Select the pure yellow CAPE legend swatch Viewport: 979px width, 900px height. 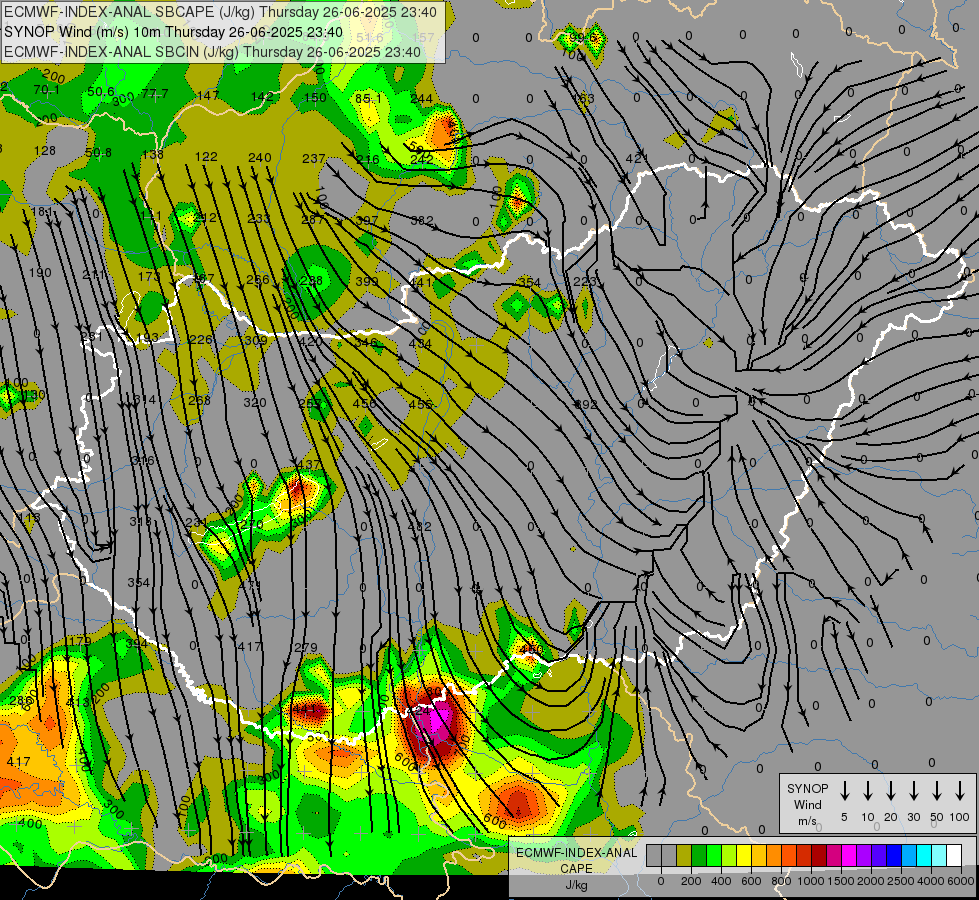click(x=744, y=855)
